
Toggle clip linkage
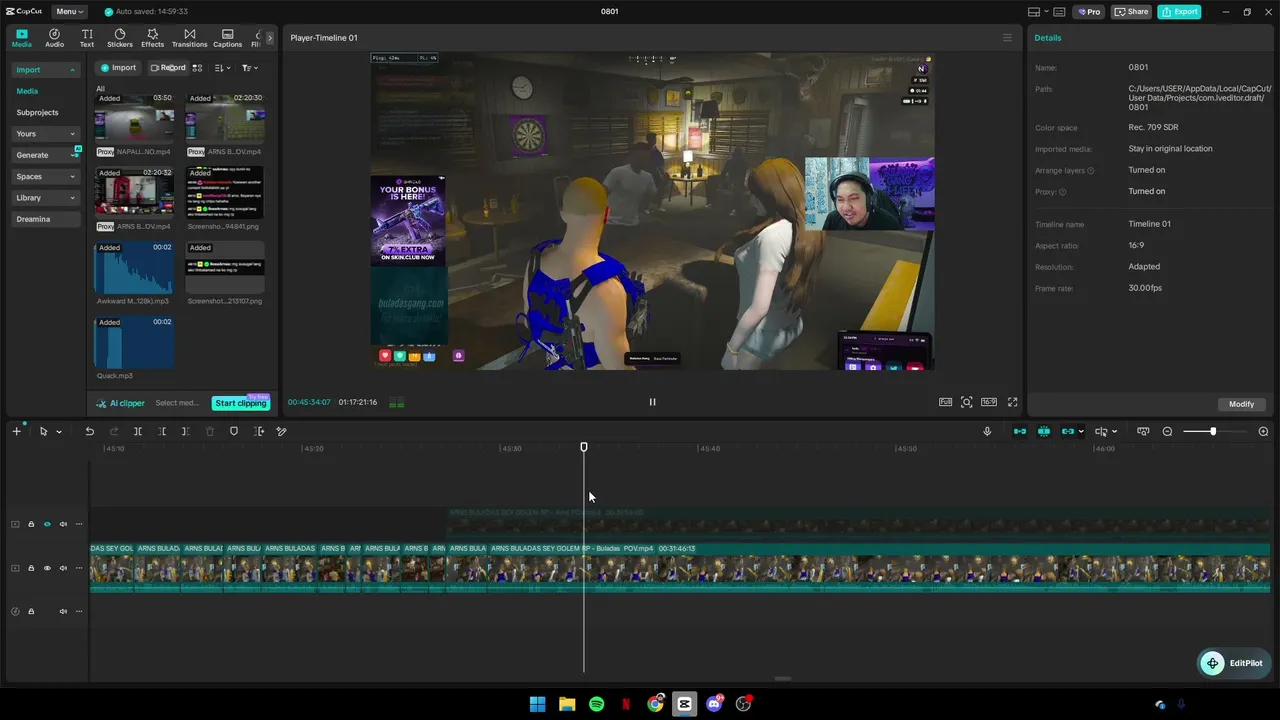[x=1068, y=431]
